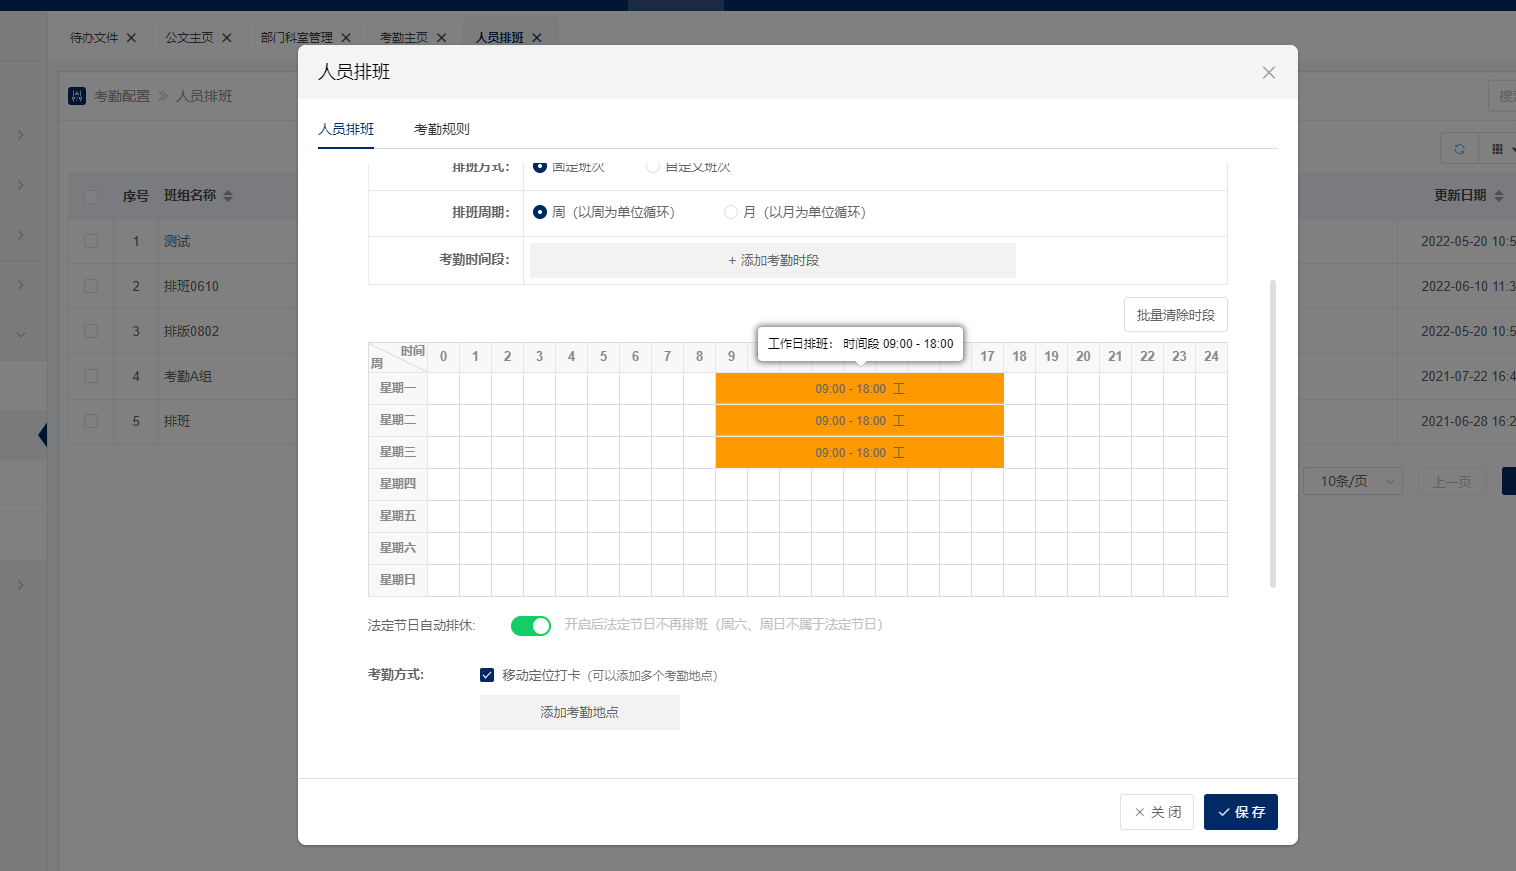Click 添加考勤地点 button
The image size is (1516, 871).
(x=580, y=712)
